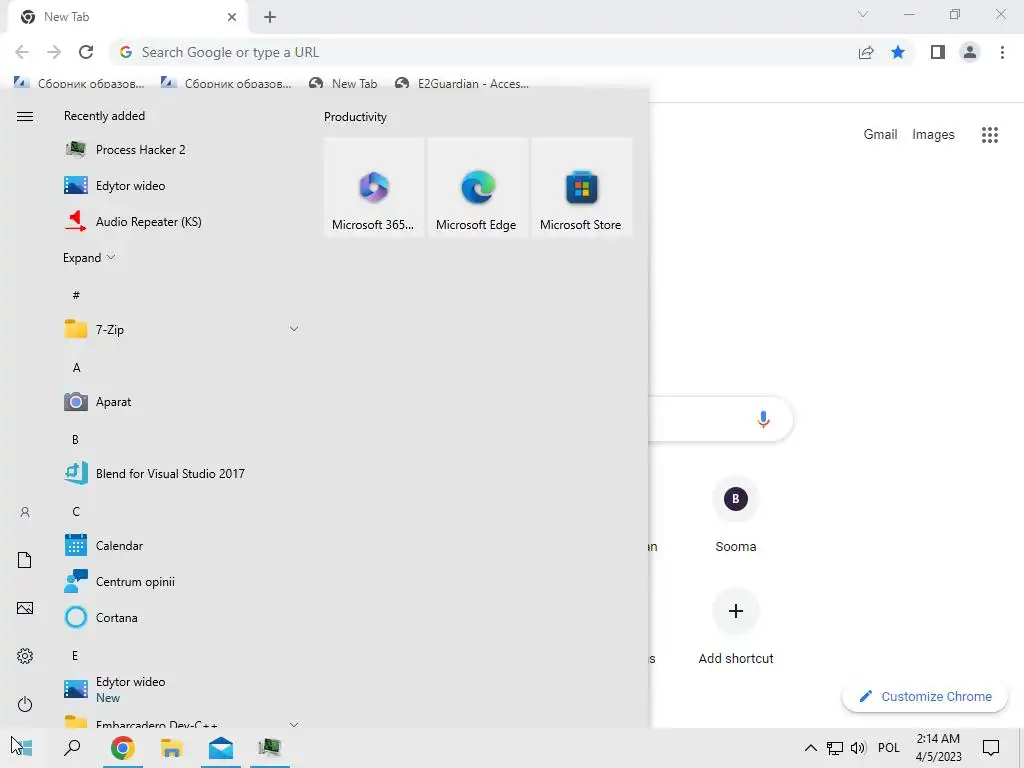Open Centrum opinii app
The image size is (1024, 768).
[182, 581]
